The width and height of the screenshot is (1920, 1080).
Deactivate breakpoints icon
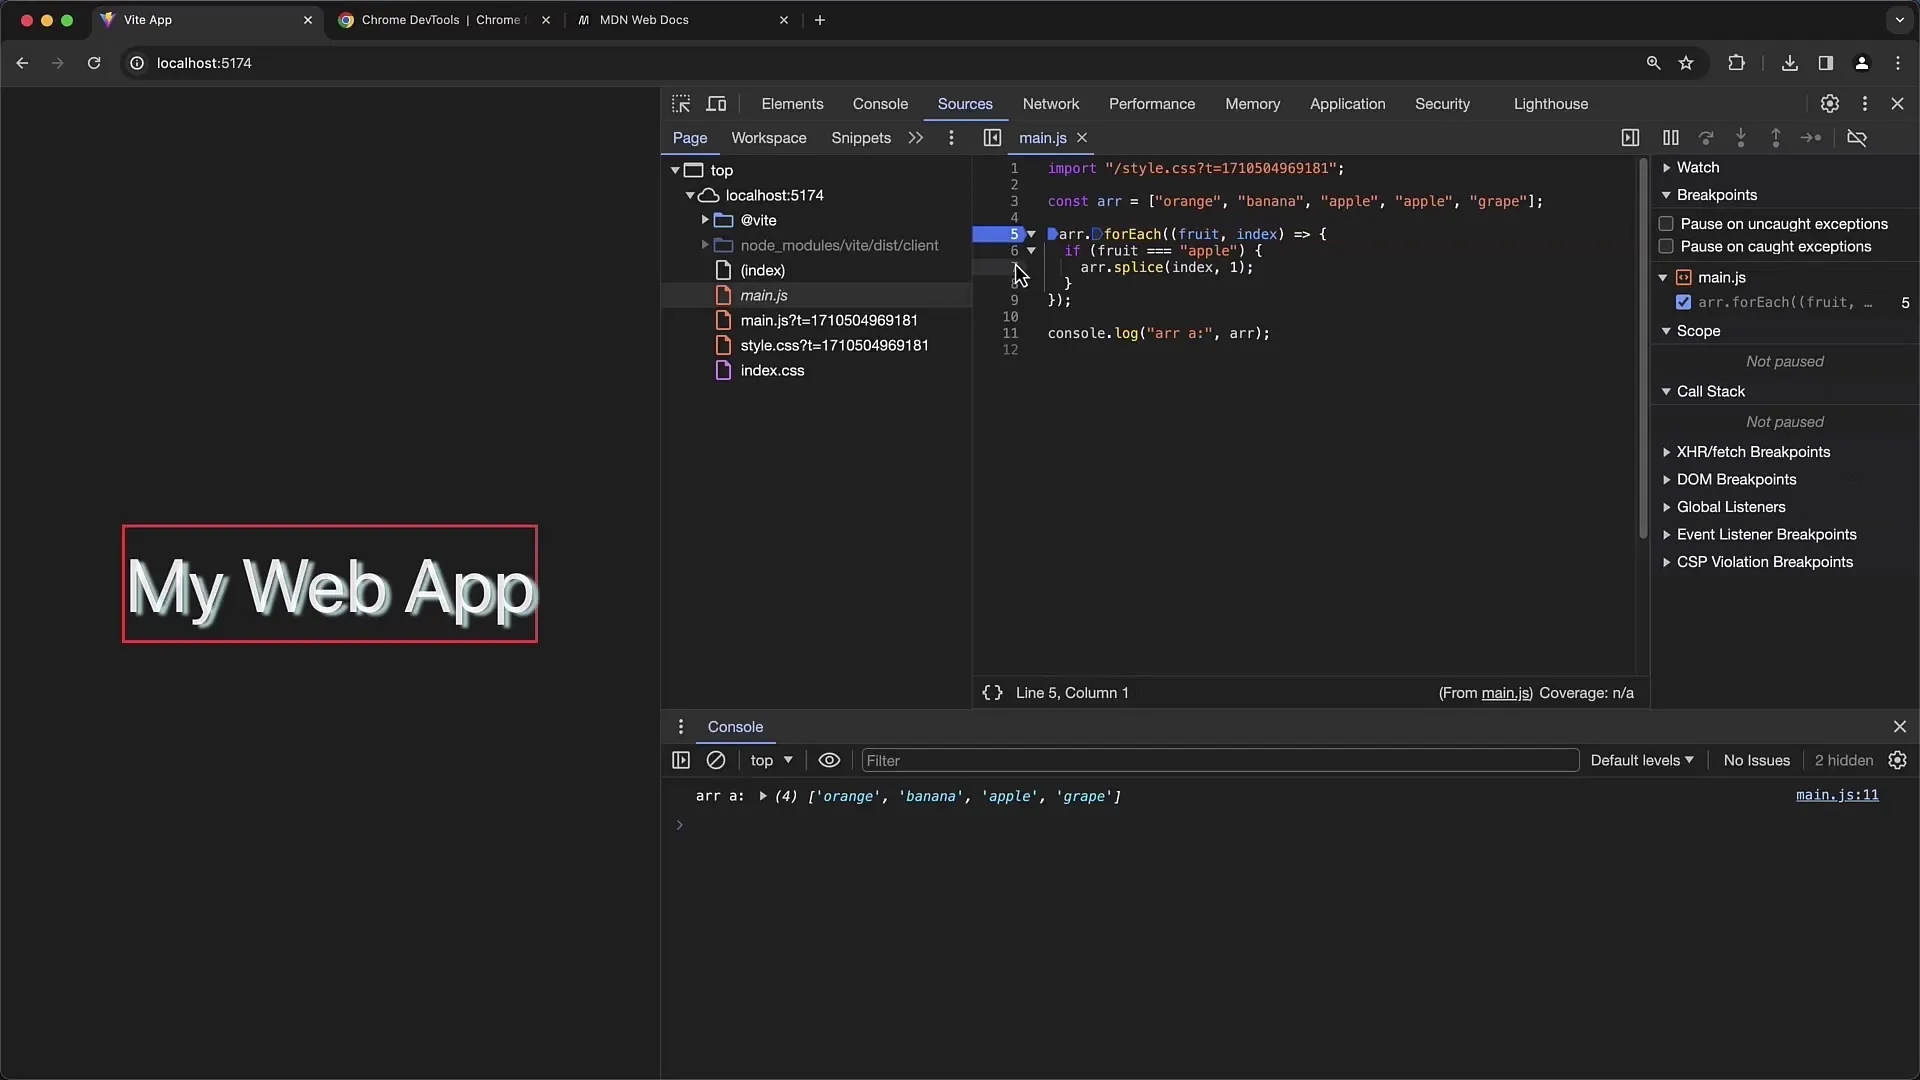coord(1857,138)
